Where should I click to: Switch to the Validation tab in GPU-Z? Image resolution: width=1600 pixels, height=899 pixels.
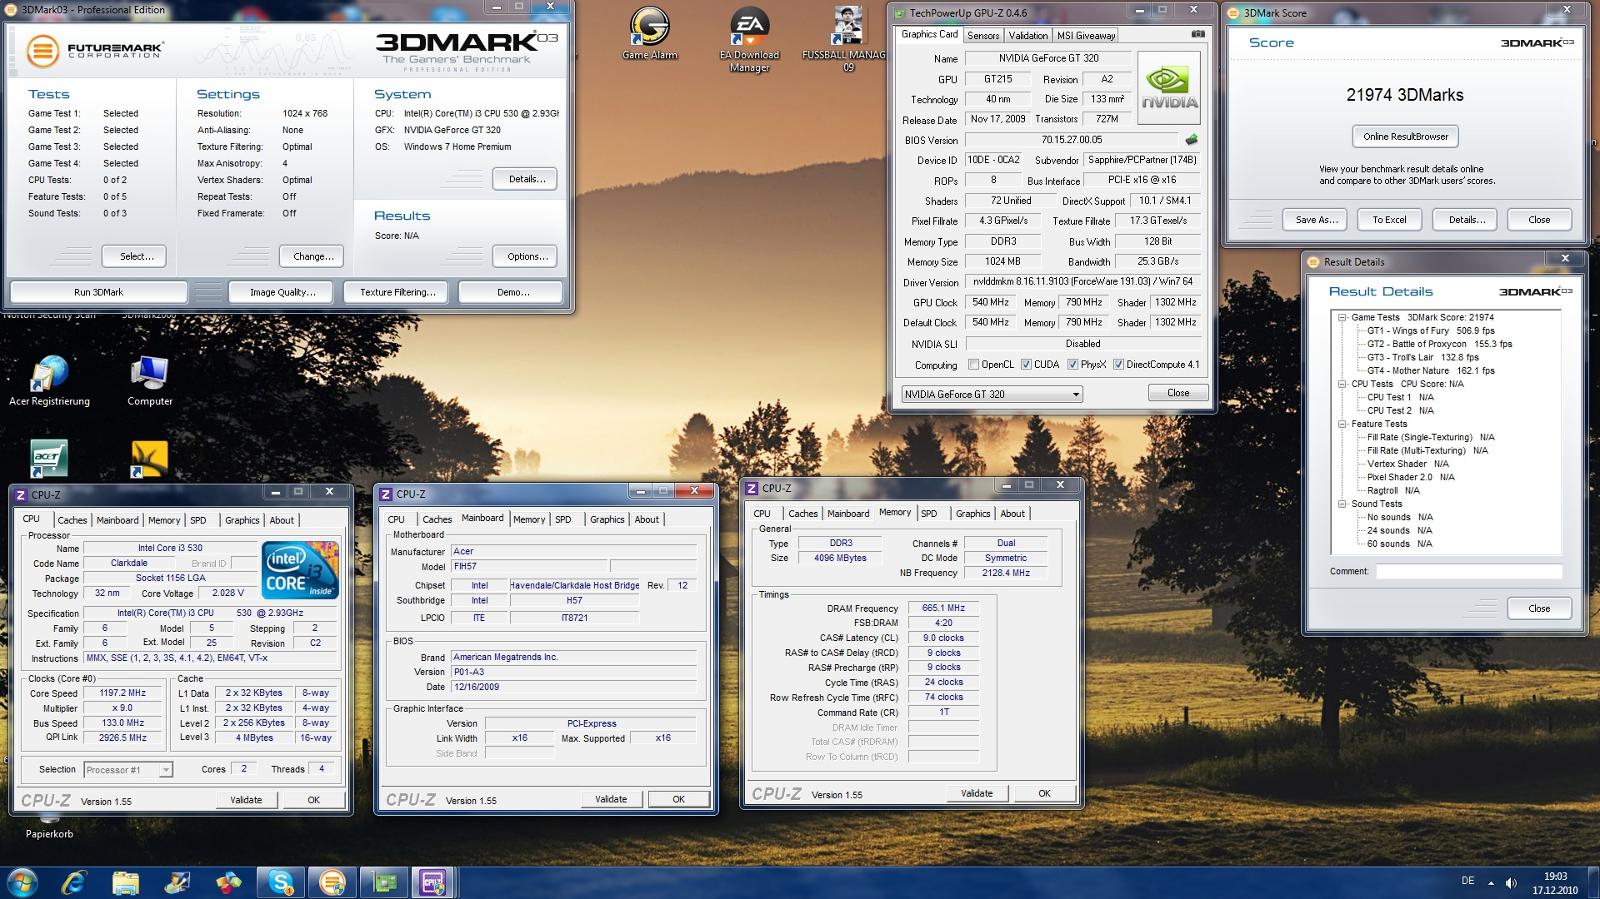[1028, 35]
